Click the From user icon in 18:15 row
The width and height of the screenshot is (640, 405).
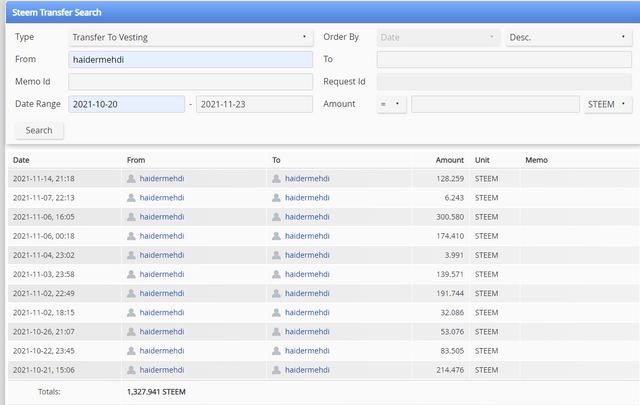tap(131, 312)
